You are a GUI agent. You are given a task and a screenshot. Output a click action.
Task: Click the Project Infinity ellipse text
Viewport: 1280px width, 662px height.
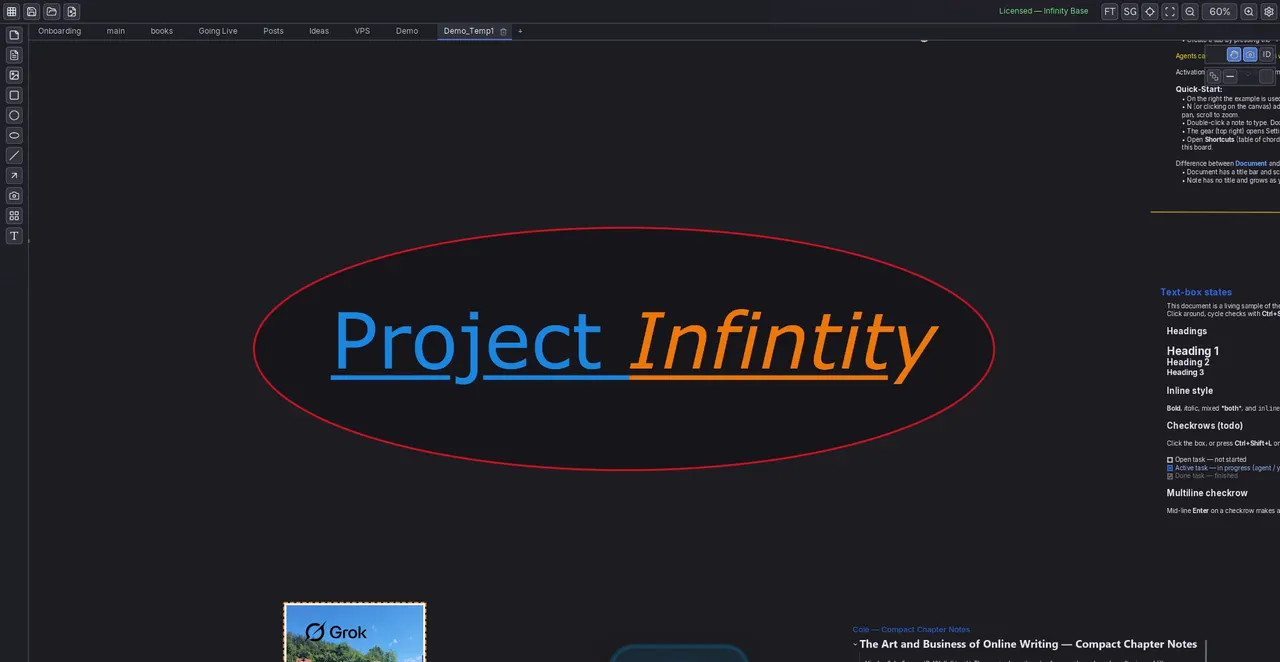(633, 346)
